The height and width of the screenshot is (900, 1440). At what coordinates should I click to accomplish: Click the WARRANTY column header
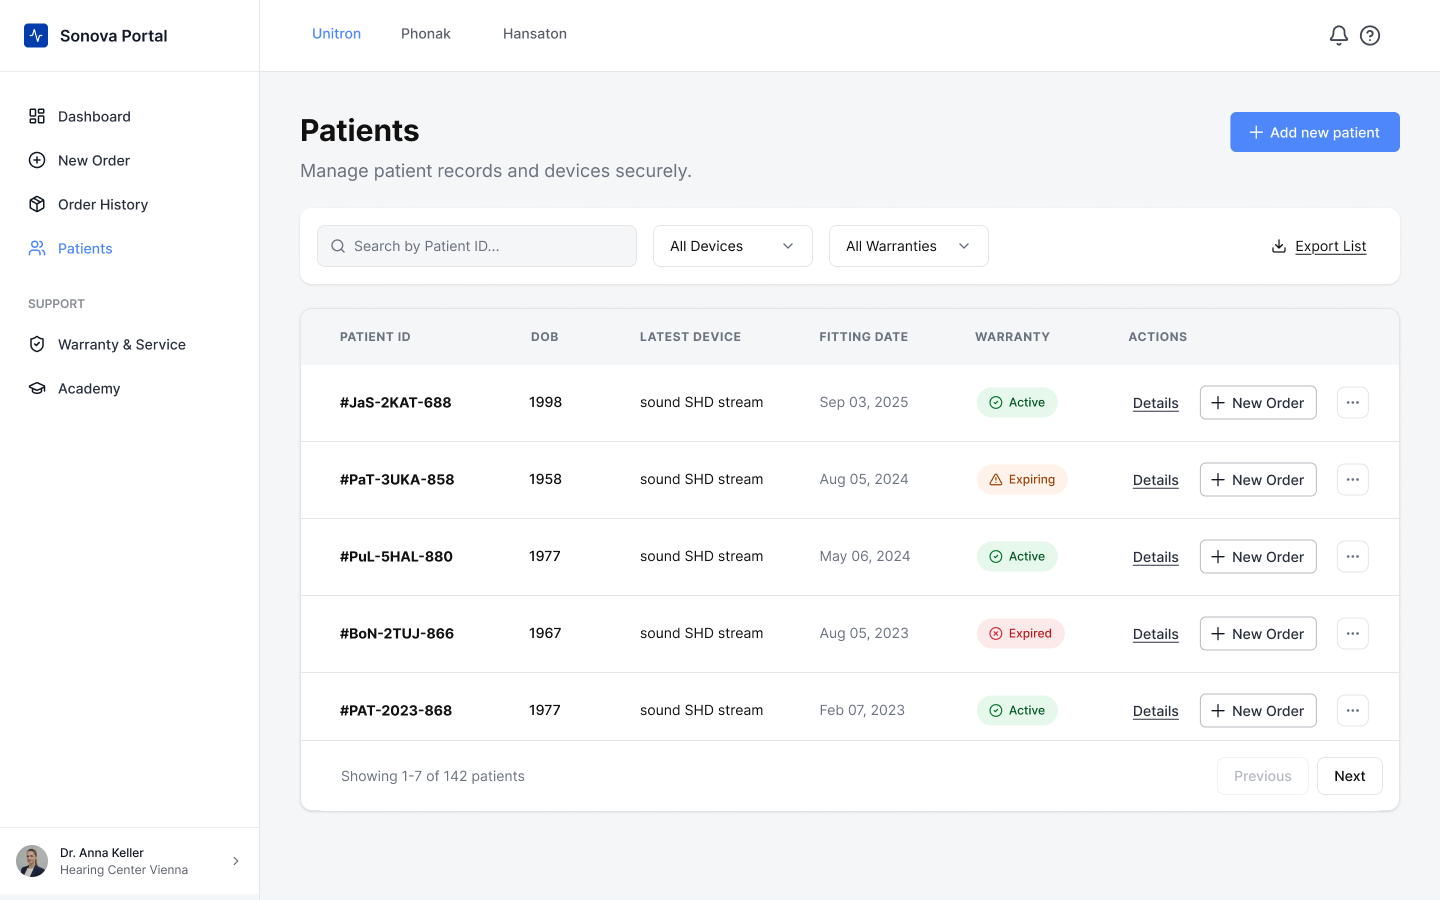click(x=1012, y=337)
